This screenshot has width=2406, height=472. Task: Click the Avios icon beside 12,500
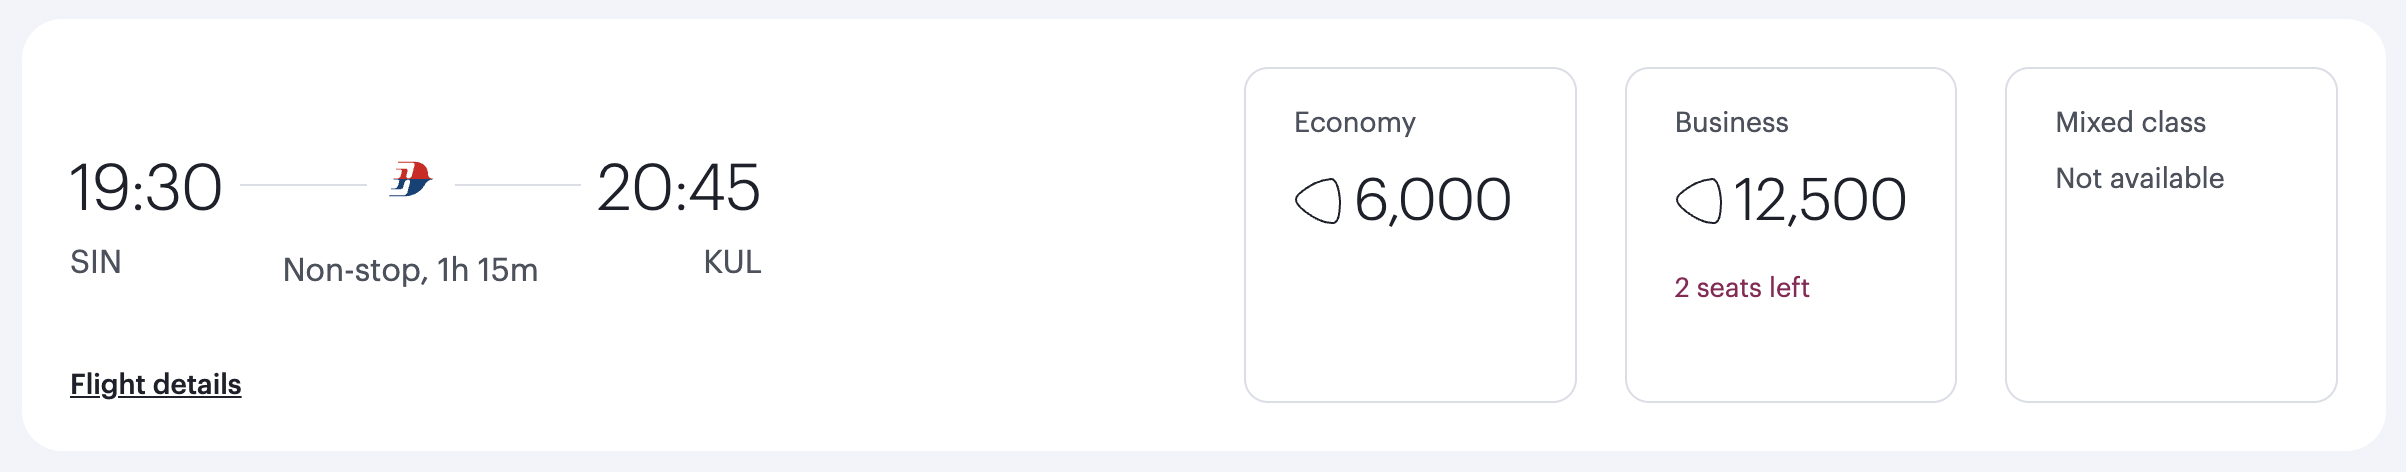(x=1698, y=200)
